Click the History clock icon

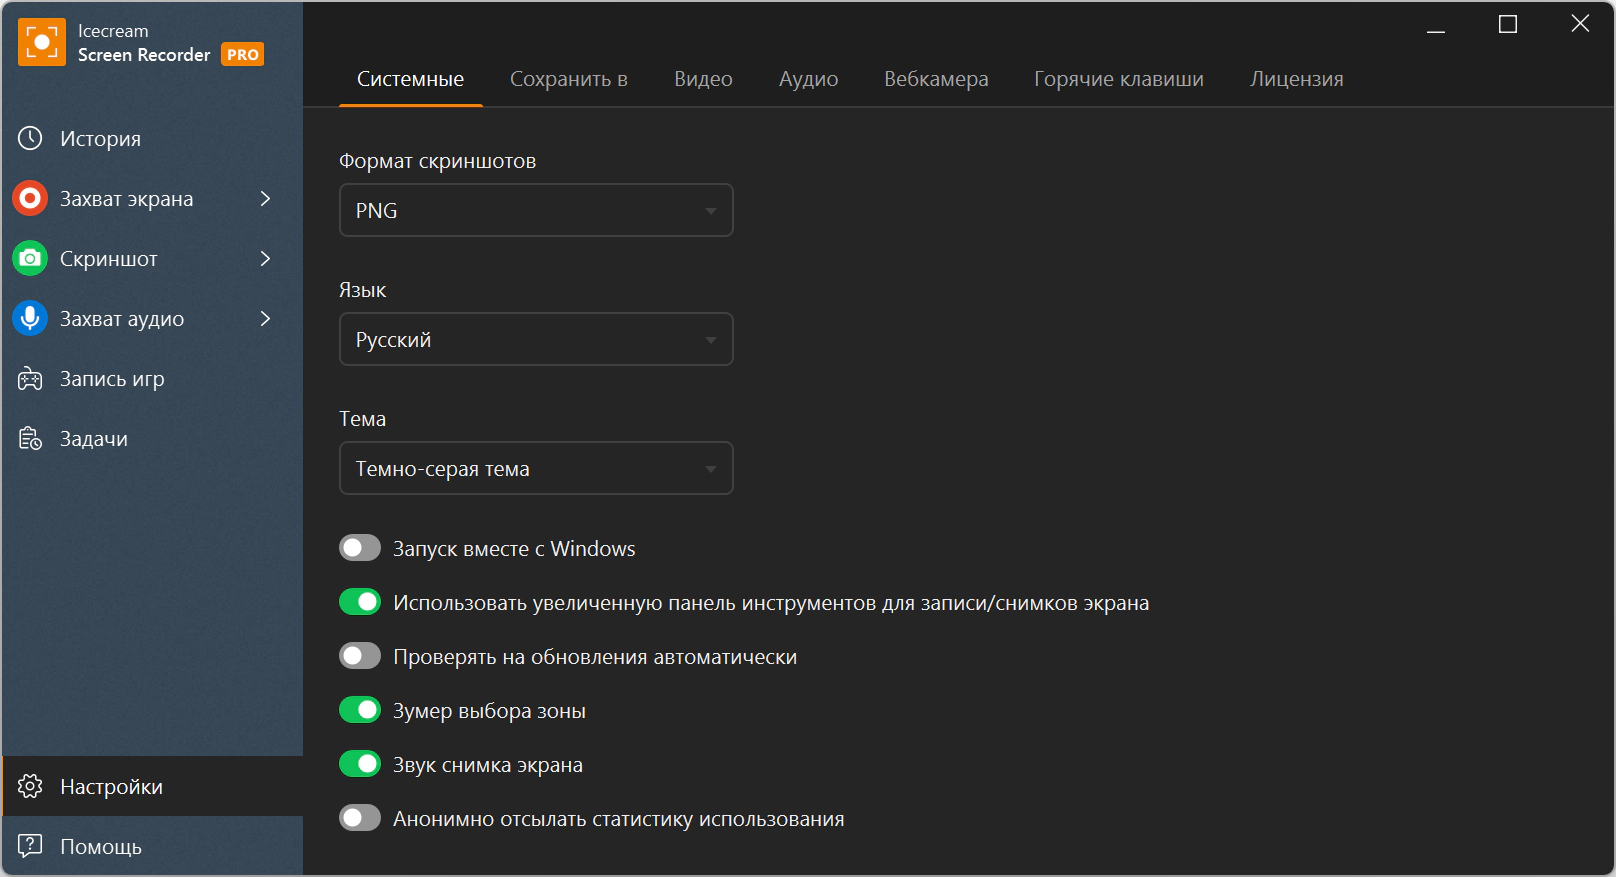coord(30,138)
